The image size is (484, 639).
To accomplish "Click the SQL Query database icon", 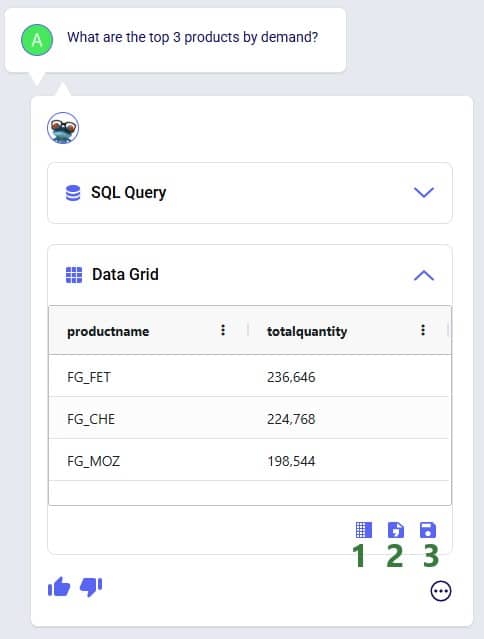I will 73,193.
